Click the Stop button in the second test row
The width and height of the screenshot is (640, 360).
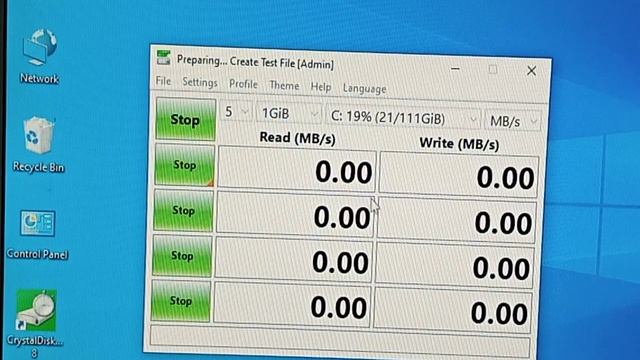[183, 210]
